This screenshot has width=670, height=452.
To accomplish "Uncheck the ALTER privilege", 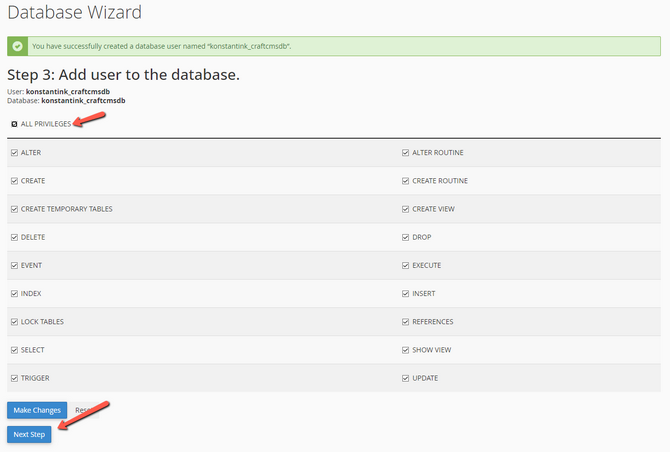I will click(x=14, y=153).
